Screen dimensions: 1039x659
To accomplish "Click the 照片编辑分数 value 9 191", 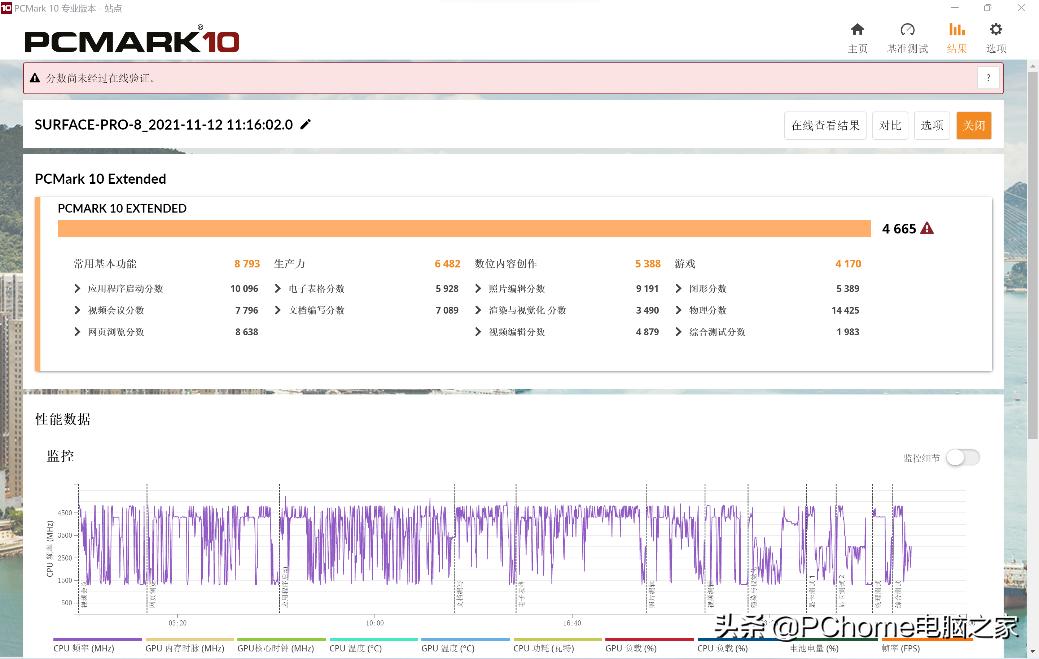I will pyautogui.click(x=647, y=289).
